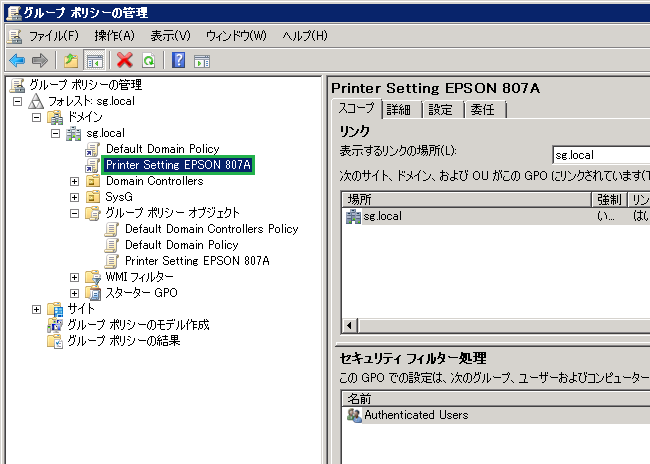Select the グループ ポリシーのモデル作成 node

point(138,325)
